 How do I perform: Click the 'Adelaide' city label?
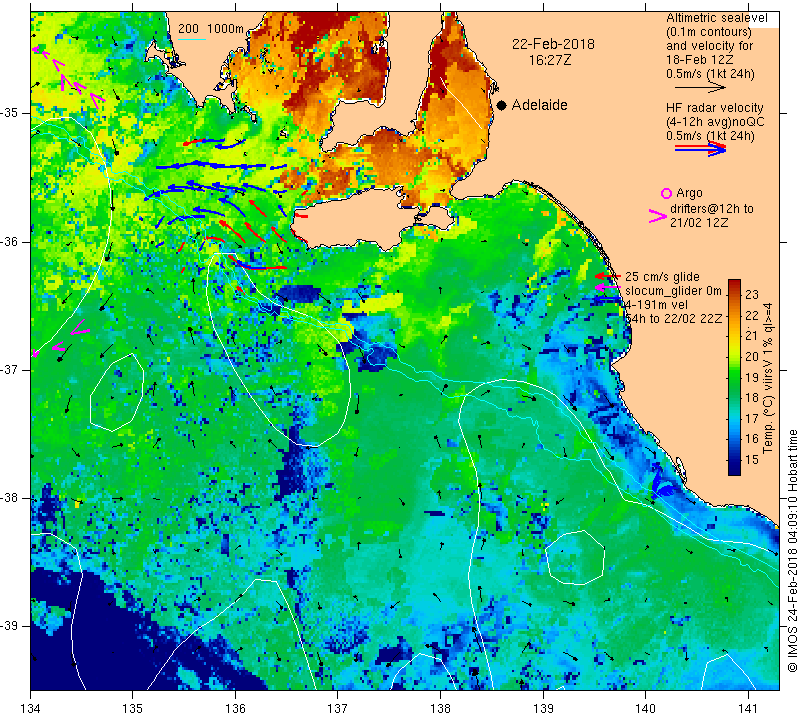point(539,105)
